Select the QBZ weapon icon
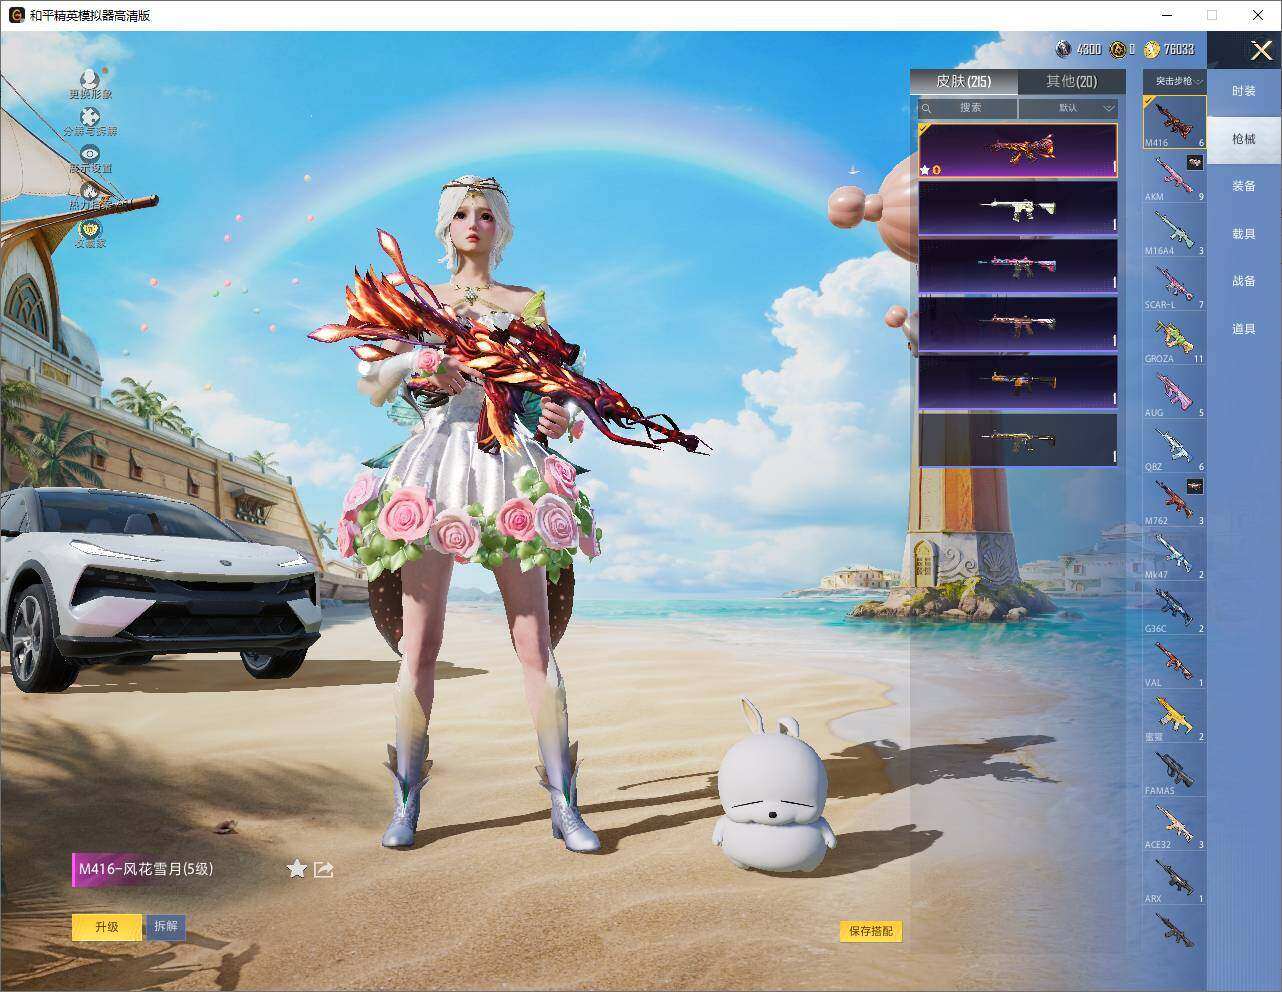Screen dimensions: 1282x992 (x=1175, y=447)
